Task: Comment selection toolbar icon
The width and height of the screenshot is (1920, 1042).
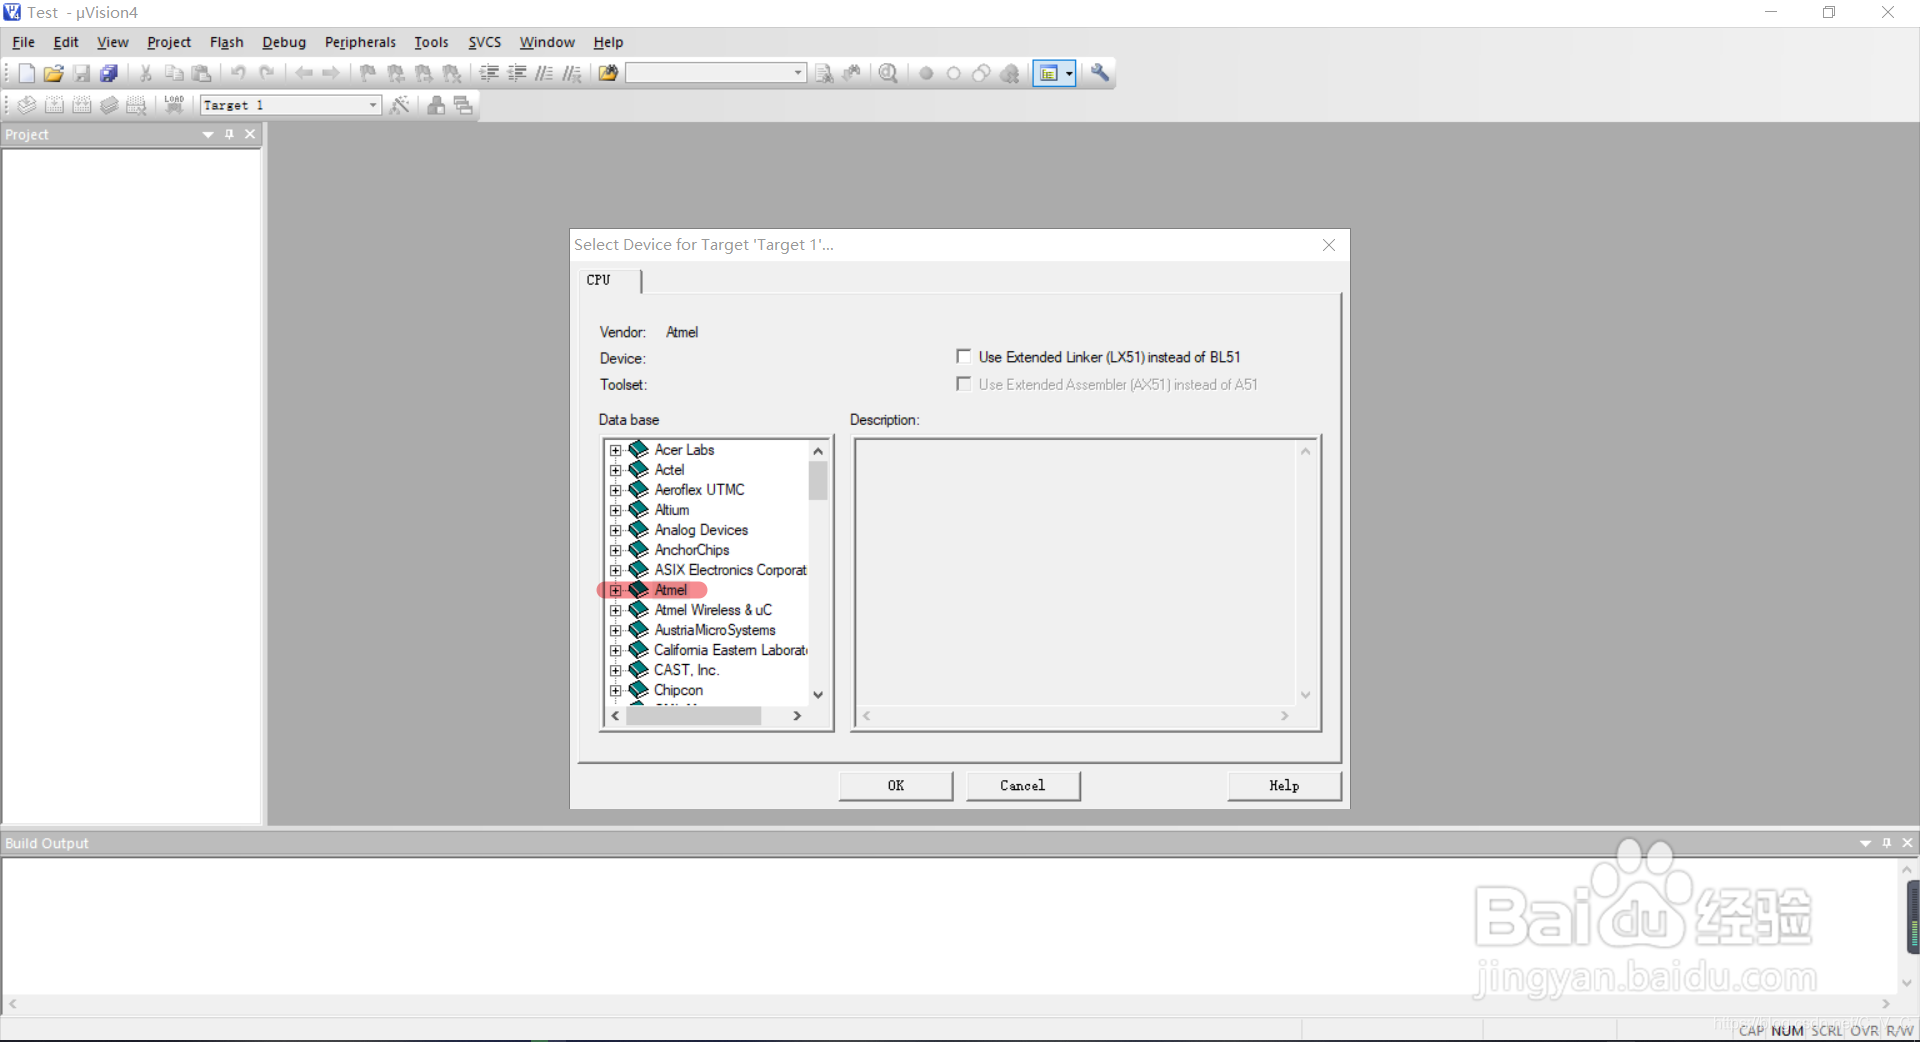Action: 544,73
